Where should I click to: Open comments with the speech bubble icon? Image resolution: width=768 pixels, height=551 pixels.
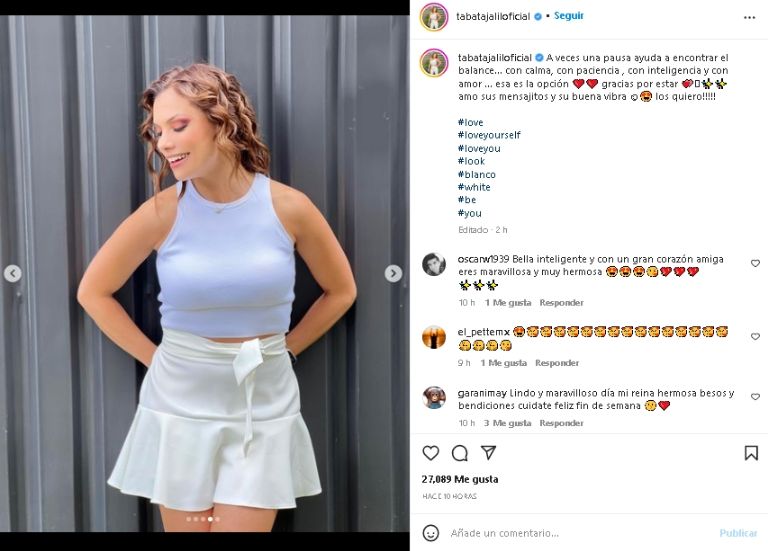(x=460, y=453)
